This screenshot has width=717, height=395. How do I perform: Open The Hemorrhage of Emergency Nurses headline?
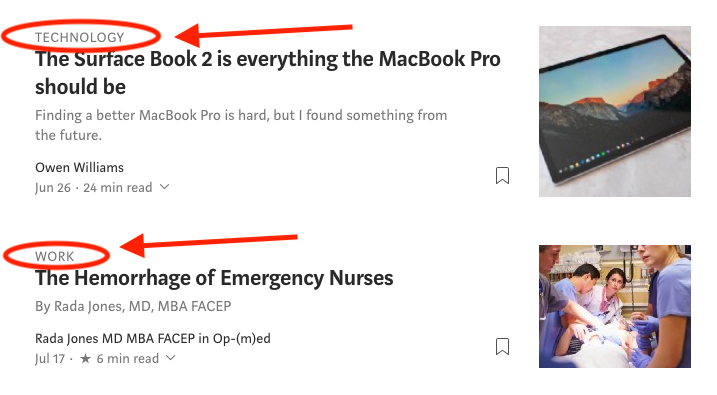click(x=214, y=278)
